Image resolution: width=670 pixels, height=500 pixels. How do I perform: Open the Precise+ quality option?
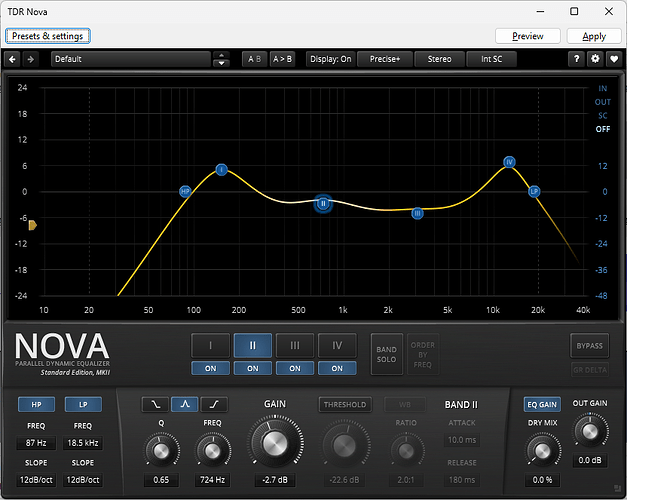385,59
